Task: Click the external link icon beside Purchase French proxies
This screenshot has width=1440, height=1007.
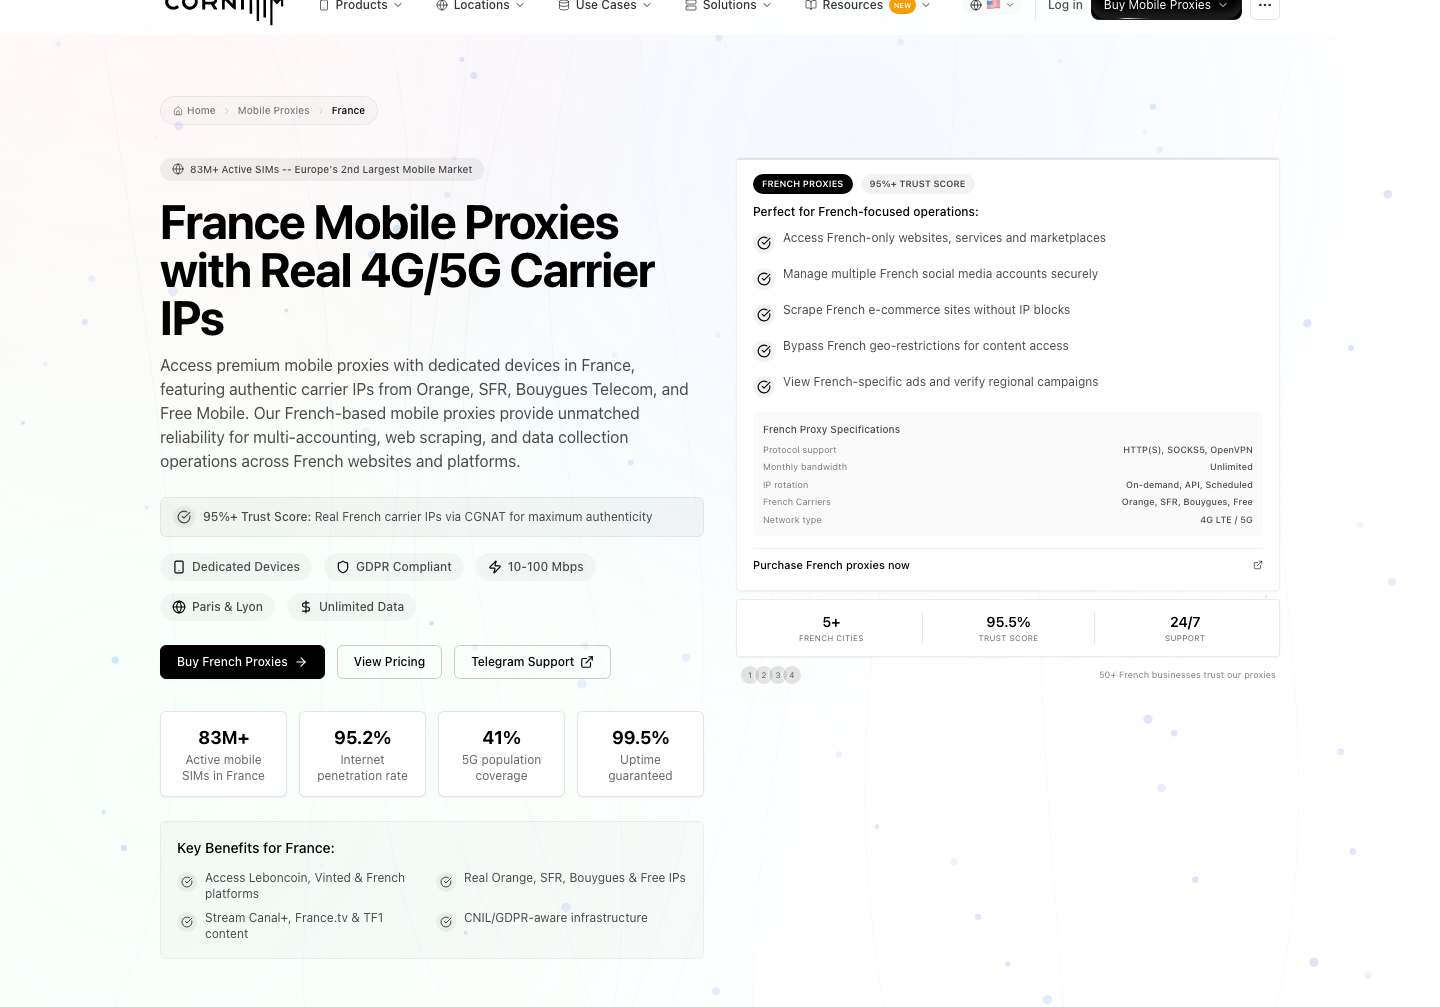Action: click(1258, 565)
